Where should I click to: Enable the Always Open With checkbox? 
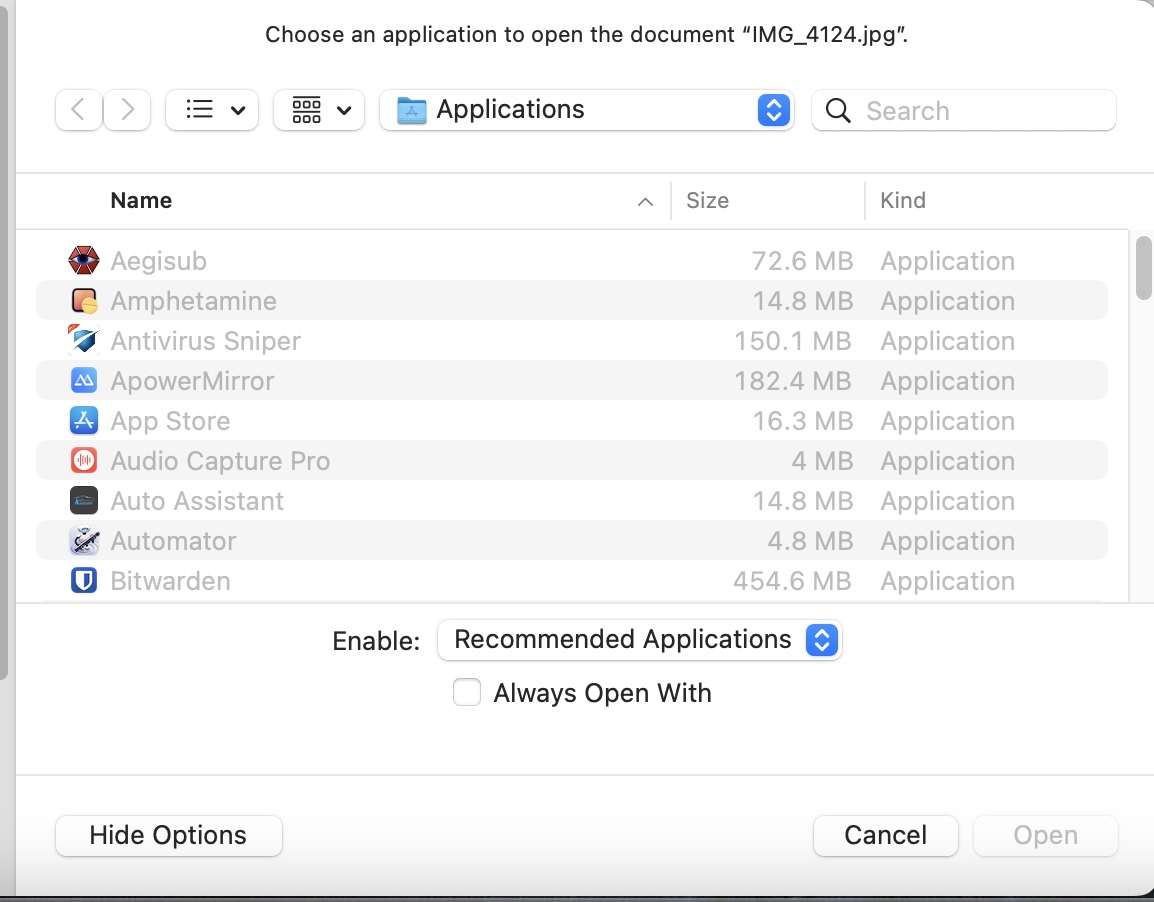coord(467,693)
